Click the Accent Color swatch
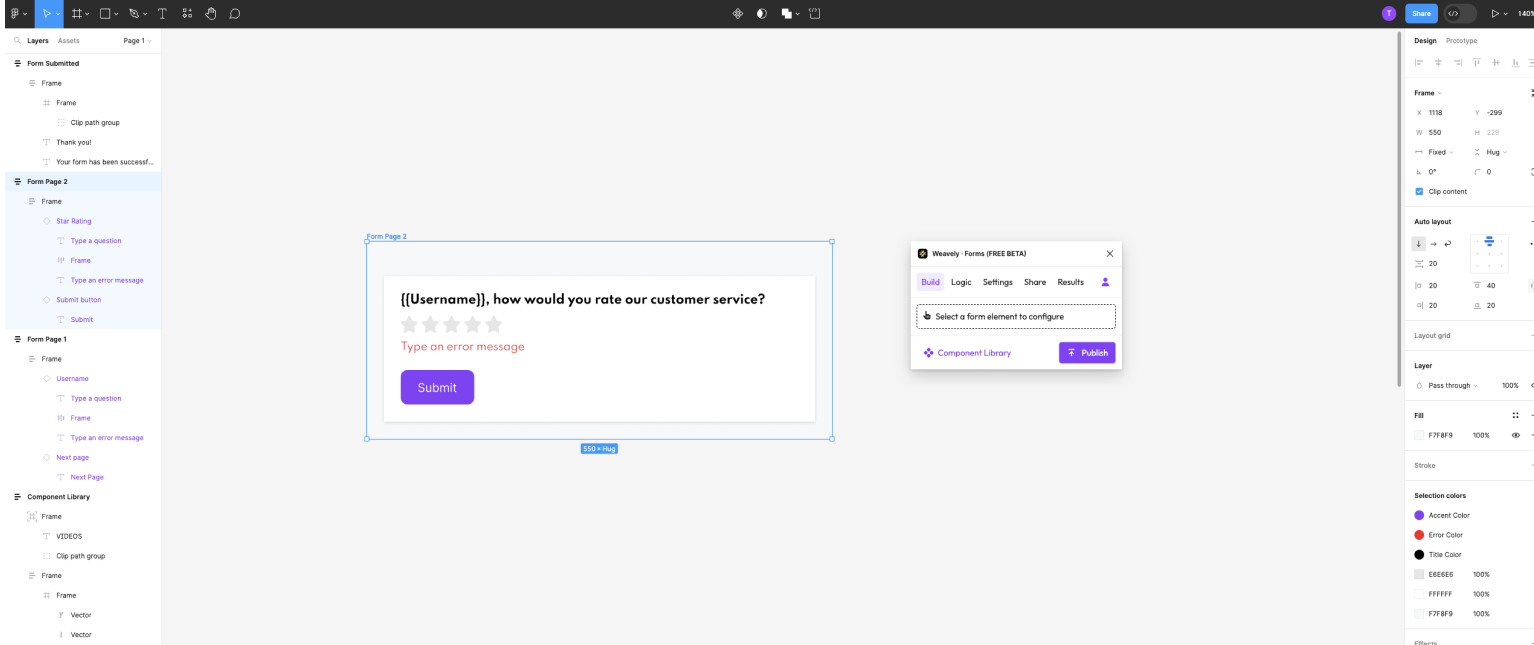 pyautogui.click(x=1419, y=515)
